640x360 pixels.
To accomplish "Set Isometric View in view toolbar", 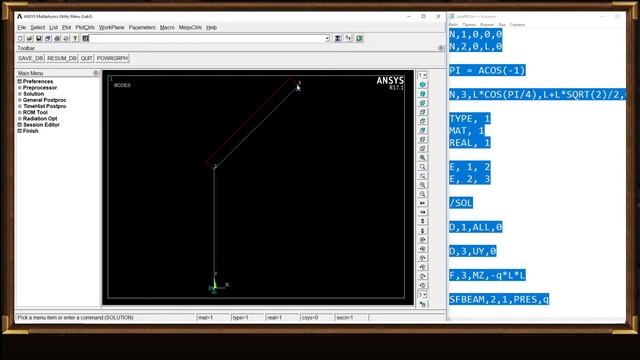I will tap(422, 84).
